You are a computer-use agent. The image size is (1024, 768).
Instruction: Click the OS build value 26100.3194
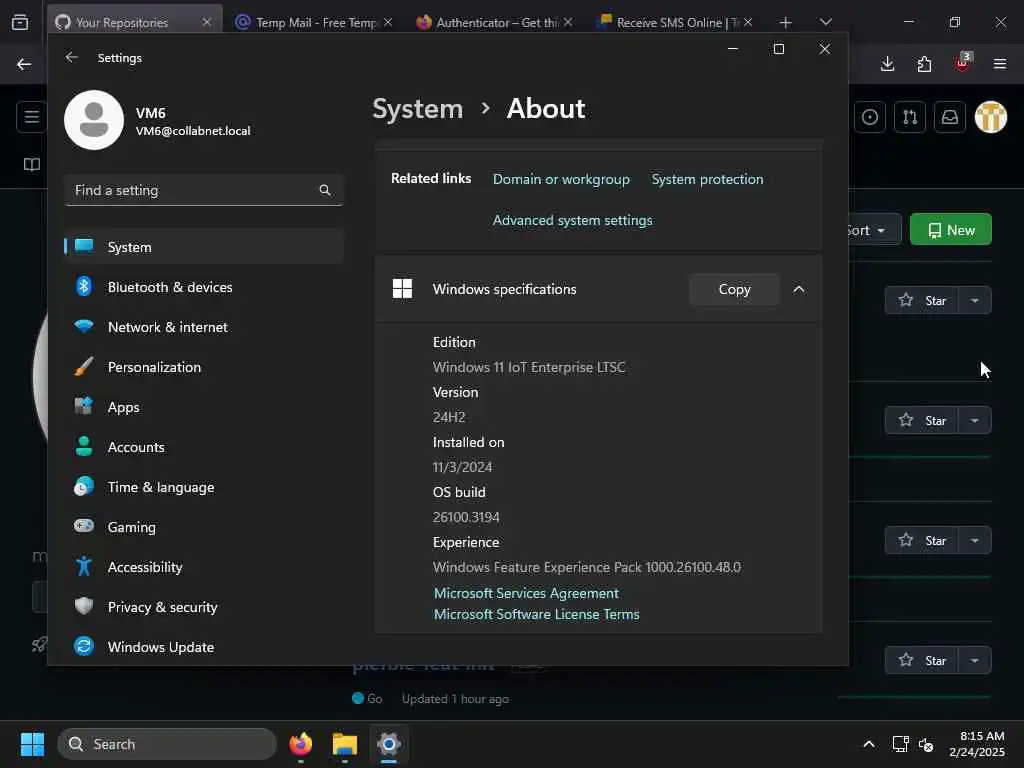466,517
